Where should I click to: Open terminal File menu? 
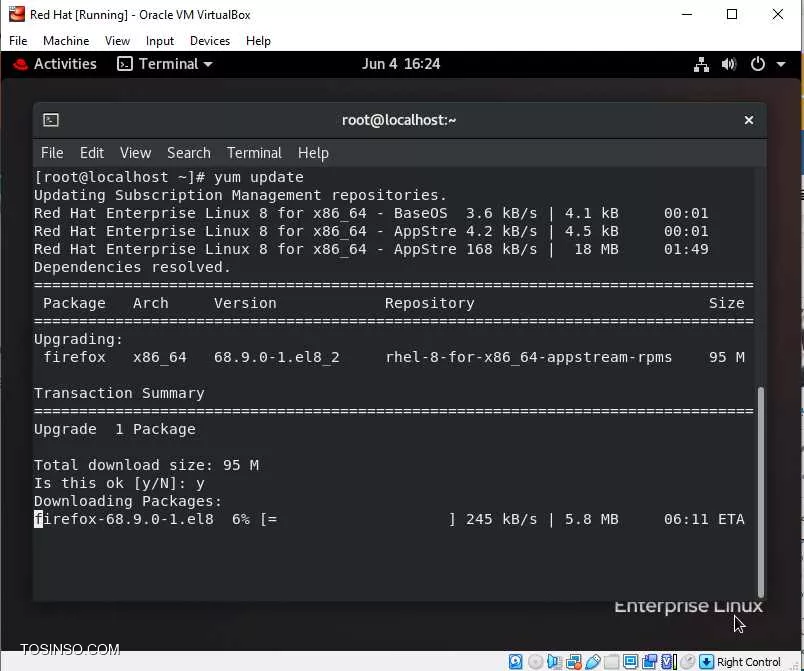tap(52, 153)
